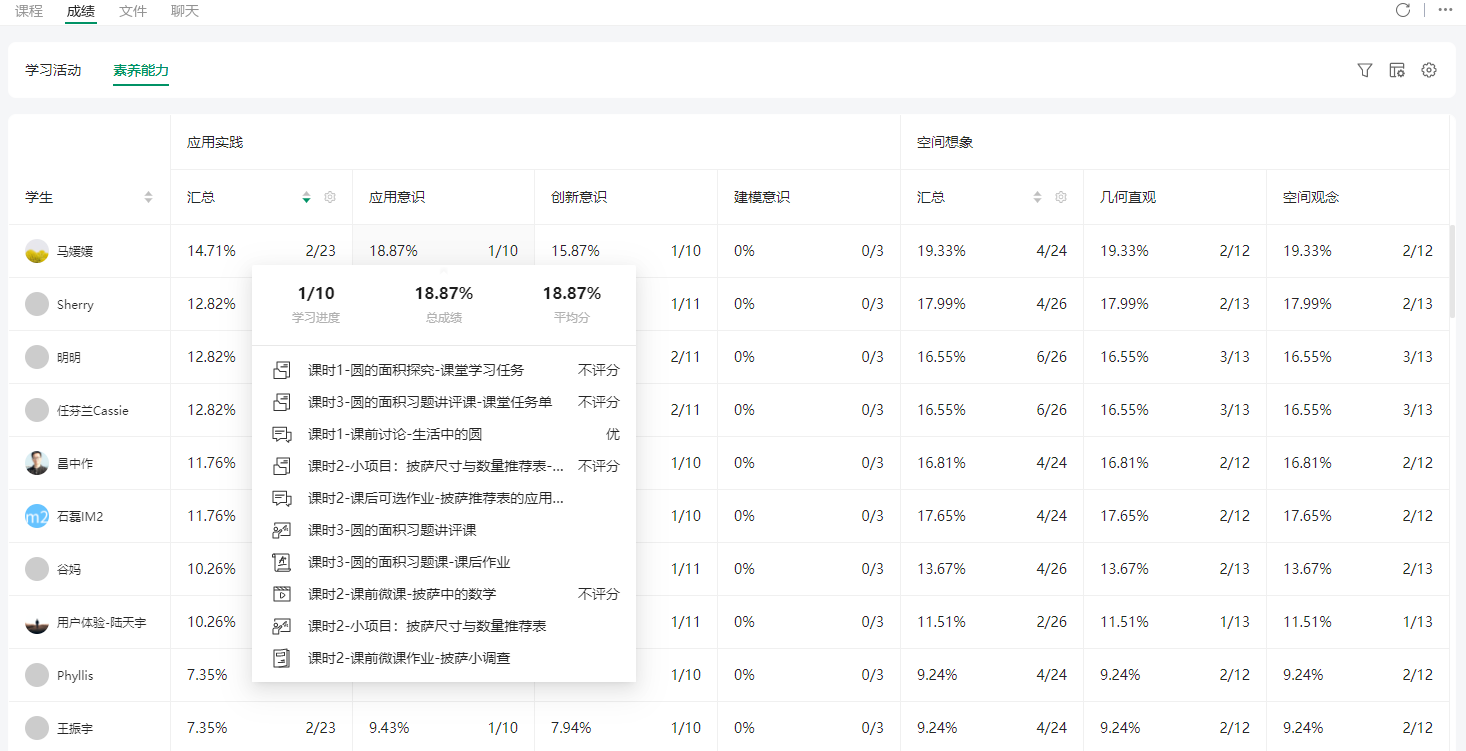Click 学习进度 value 1/10 in popup
Screen dimensions: 1466x751
coord(316,294)
